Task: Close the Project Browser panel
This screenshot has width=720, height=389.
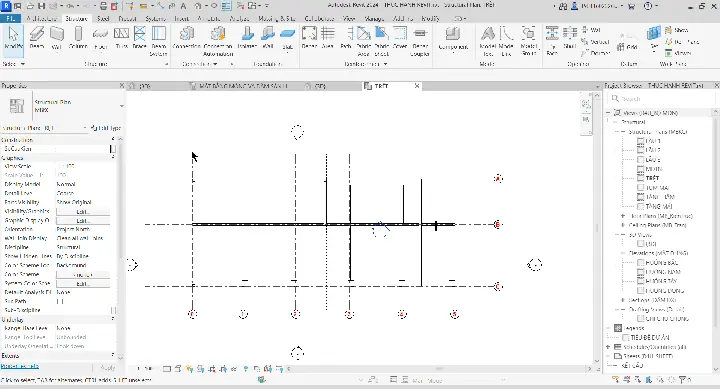Action: (716, 85)
